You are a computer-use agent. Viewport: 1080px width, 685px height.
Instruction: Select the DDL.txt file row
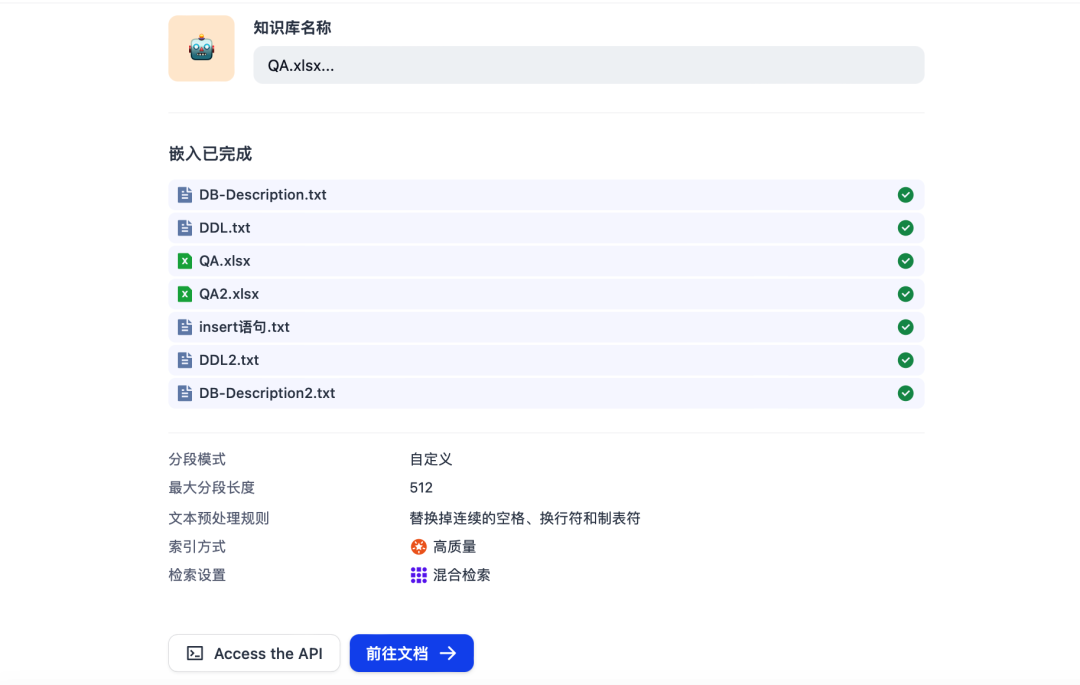coord(546,227)
